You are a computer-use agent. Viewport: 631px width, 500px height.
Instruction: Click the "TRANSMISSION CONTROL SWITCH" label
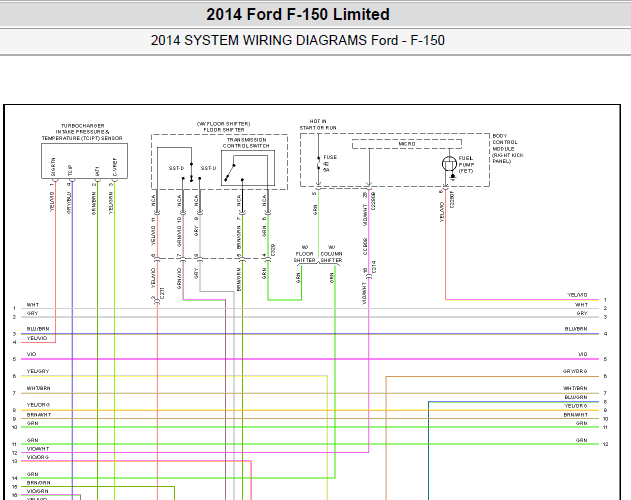click(x=246, y=143)
